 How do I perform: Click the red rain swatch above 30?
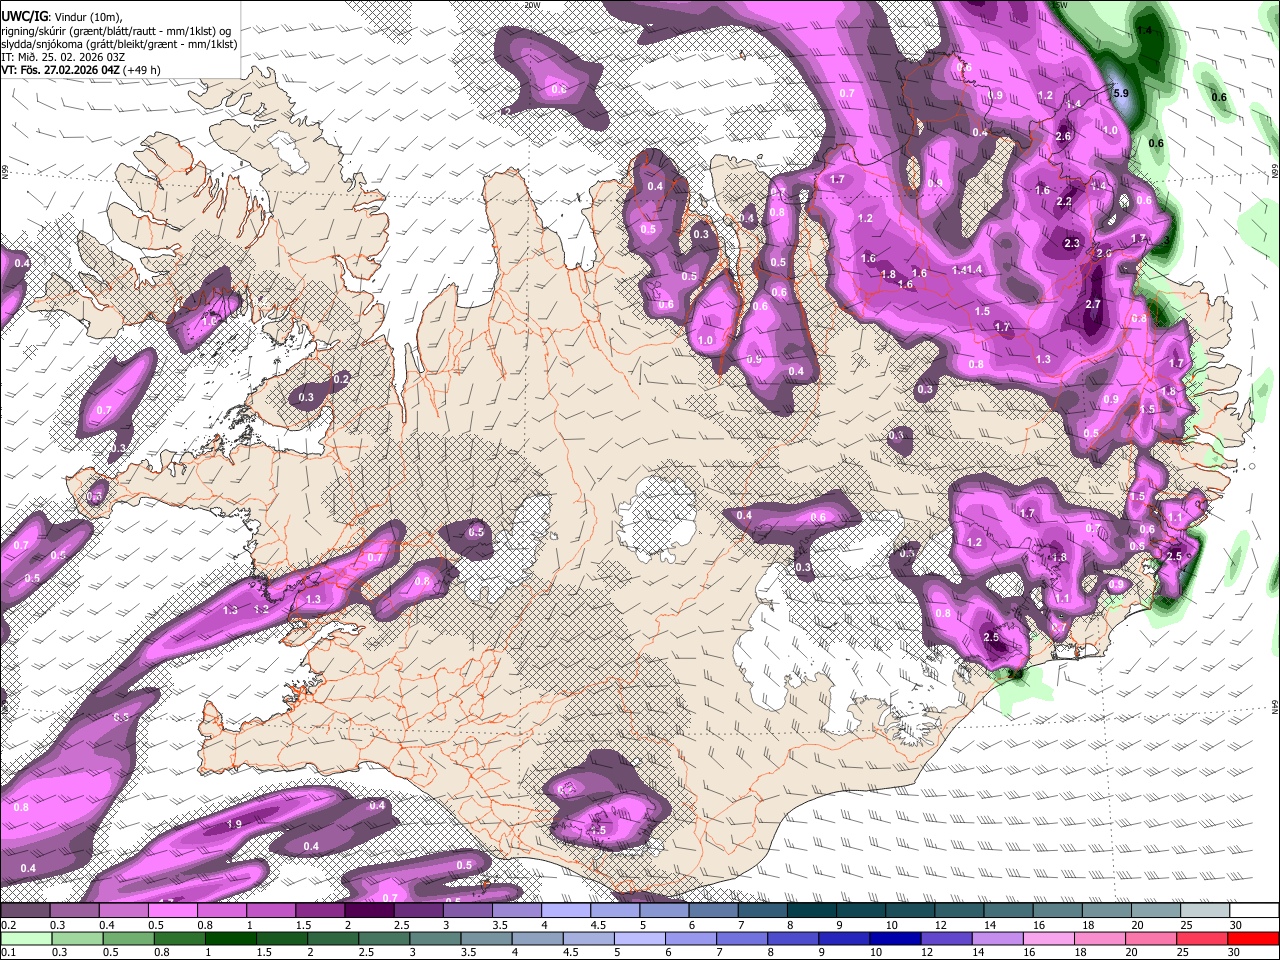[x=1252, y=939]
